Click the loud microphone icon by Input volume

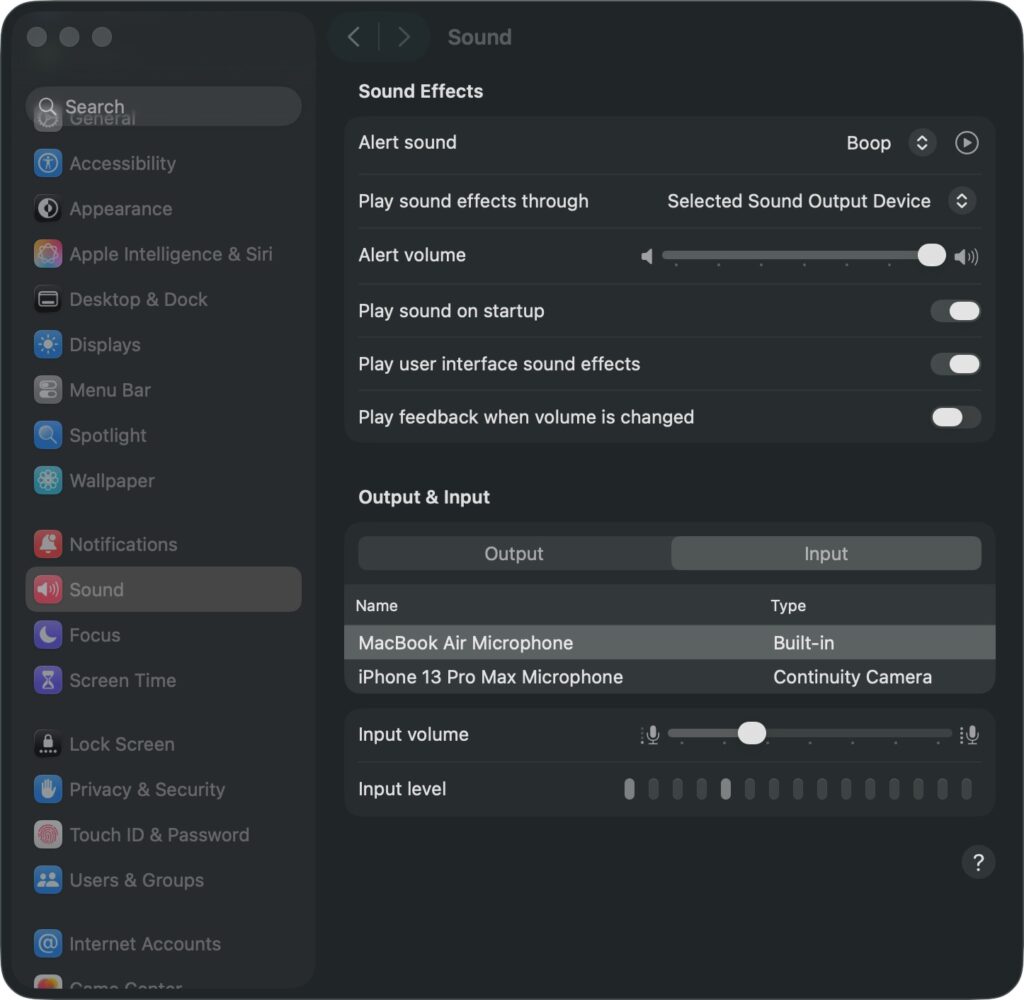click(969, 735)
